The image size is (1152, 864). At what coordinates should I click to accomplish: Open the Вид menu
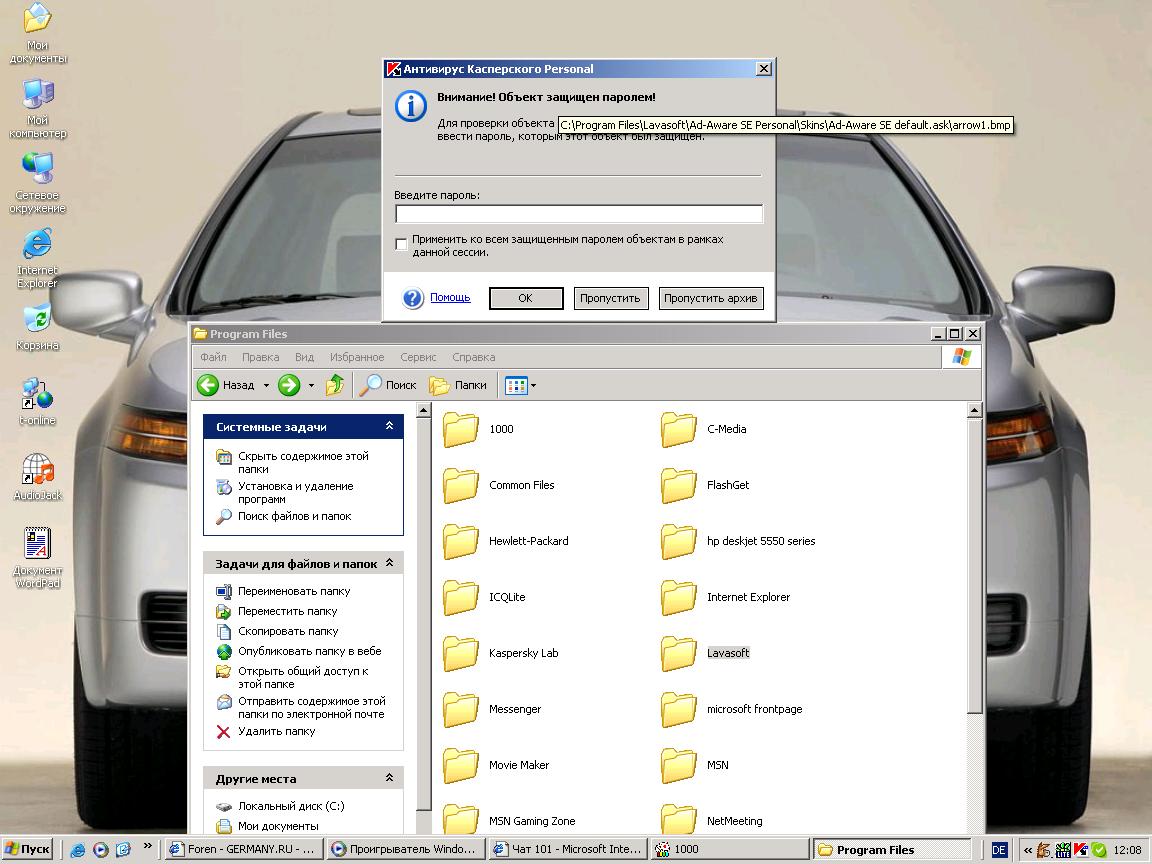point(304,358)
